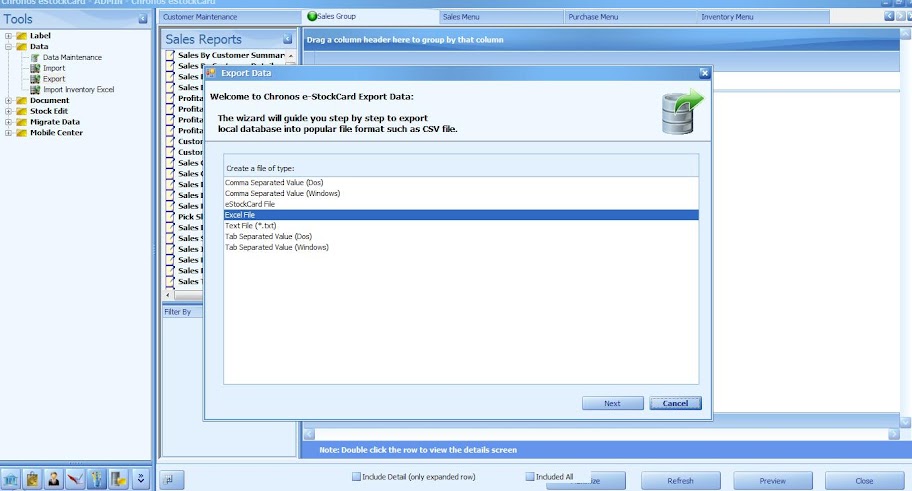Open the person module icon in bottom bar

point(54,479)
